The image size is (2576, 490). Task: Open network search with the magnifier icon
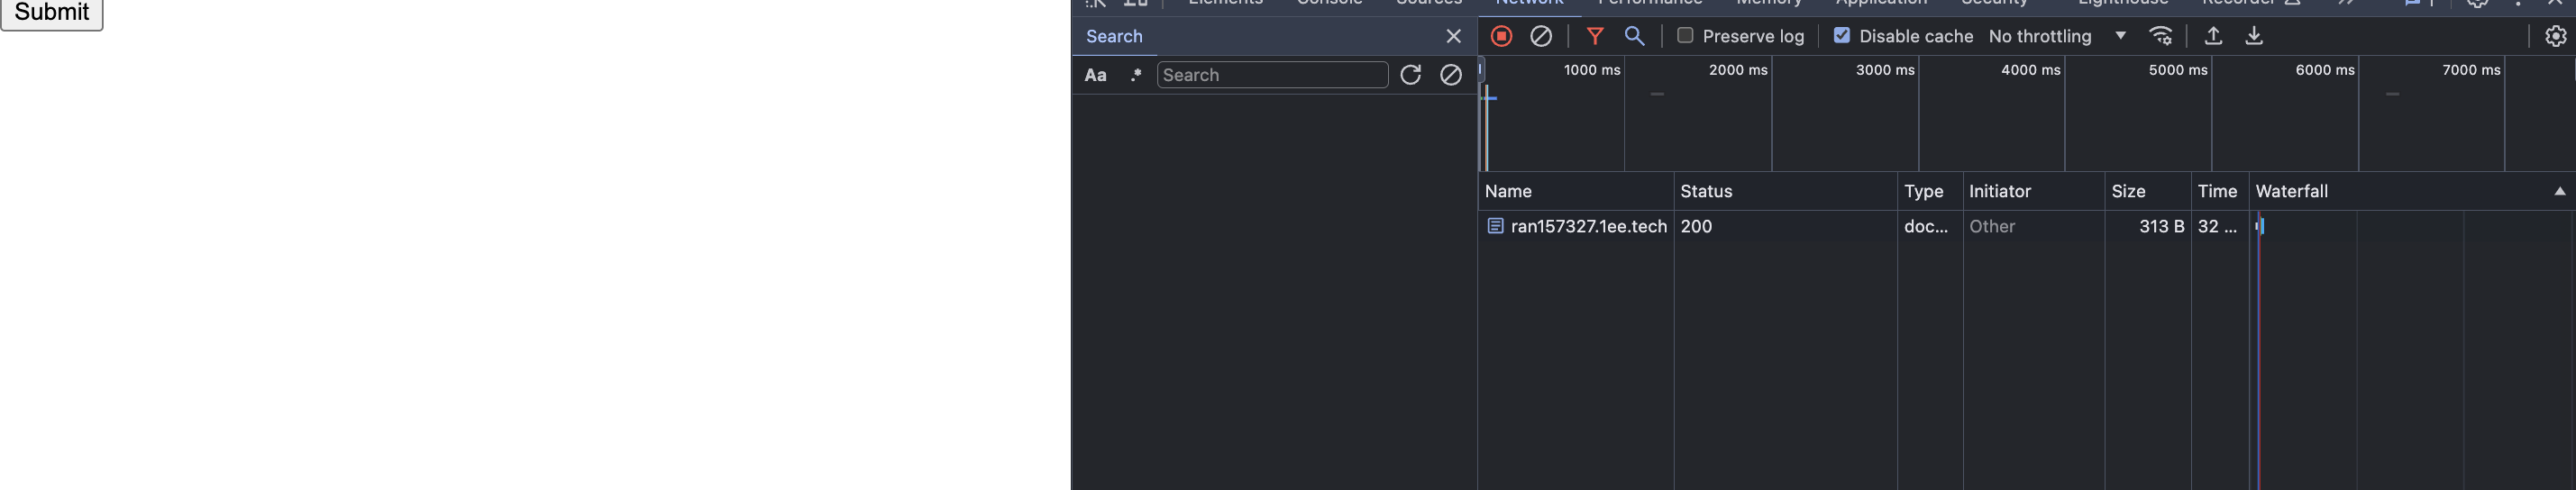[x=1634, y=36]
